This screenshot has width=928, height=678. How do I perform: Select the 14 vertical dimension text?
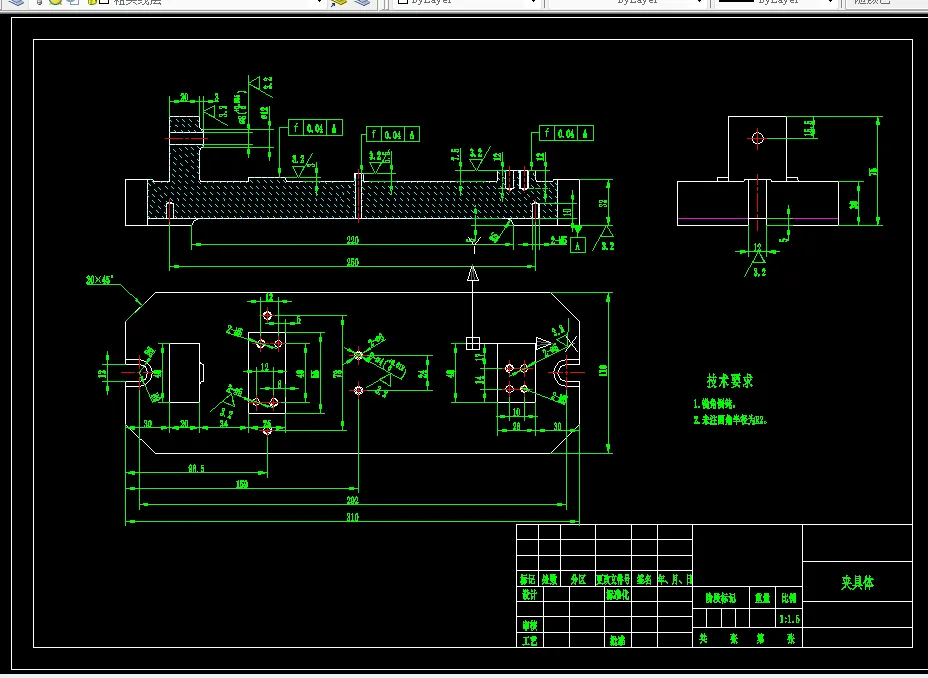click(x=481, y=379)
